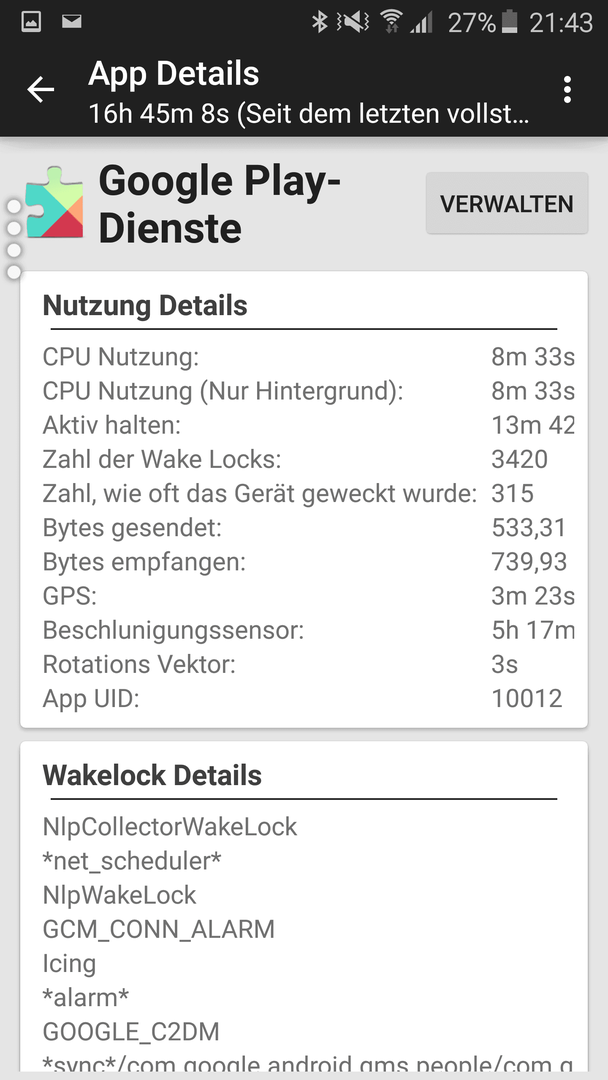Select the GOOGLE_C2DM wakelock entry
This screenshot has height=1080, width=608.
coord(131,1032)
